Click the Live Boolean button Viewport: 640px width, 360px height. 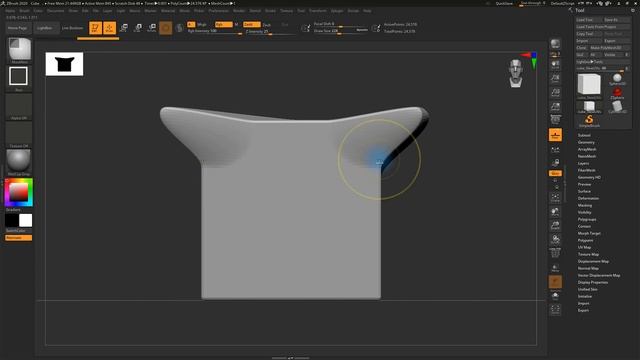[72, 28]
